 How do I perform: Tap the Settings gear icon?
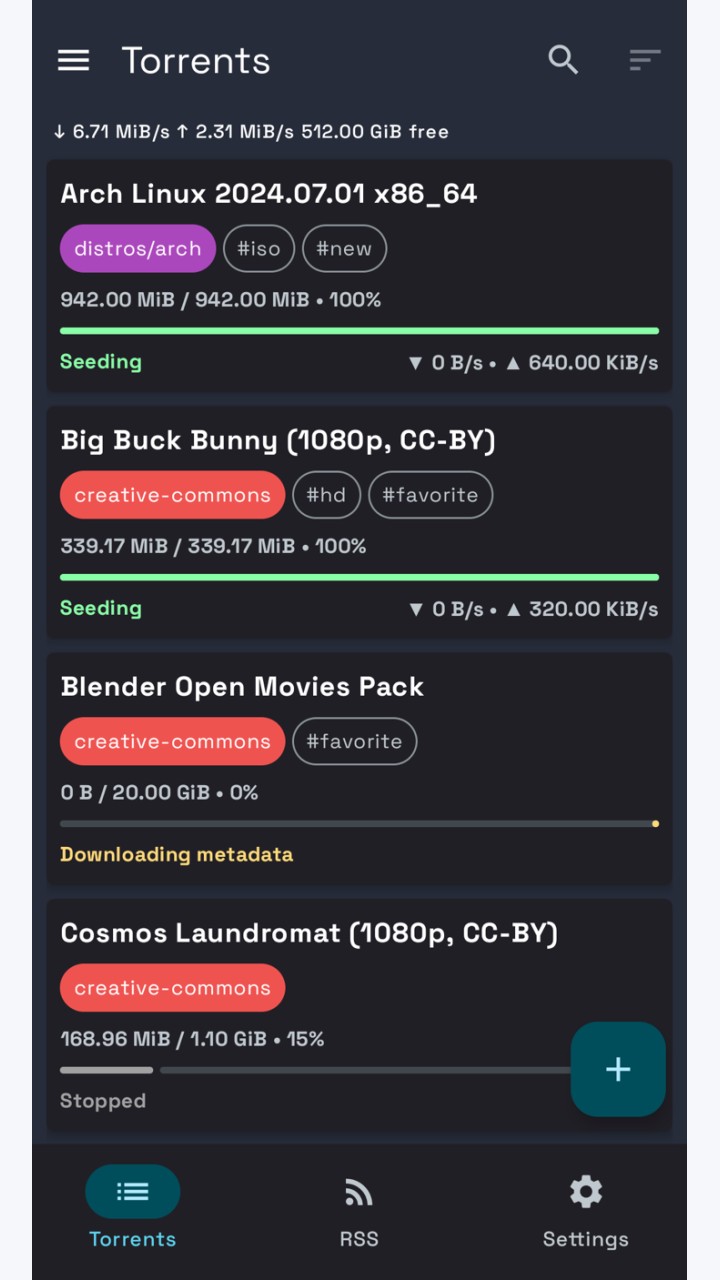click(586, 1192)
